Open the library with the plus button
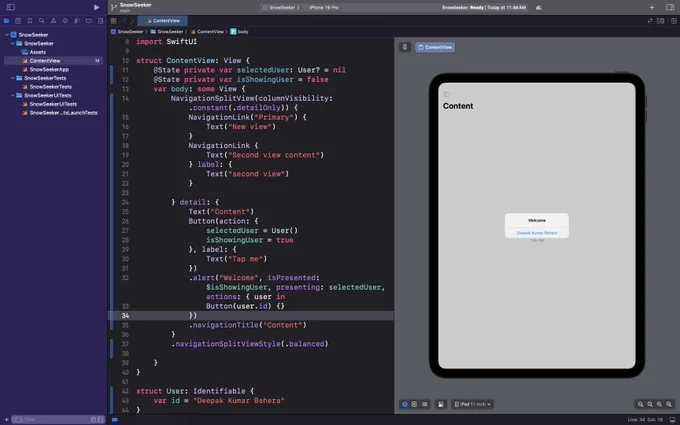This screenshot has width=680, height=425. tap(652, 7)
